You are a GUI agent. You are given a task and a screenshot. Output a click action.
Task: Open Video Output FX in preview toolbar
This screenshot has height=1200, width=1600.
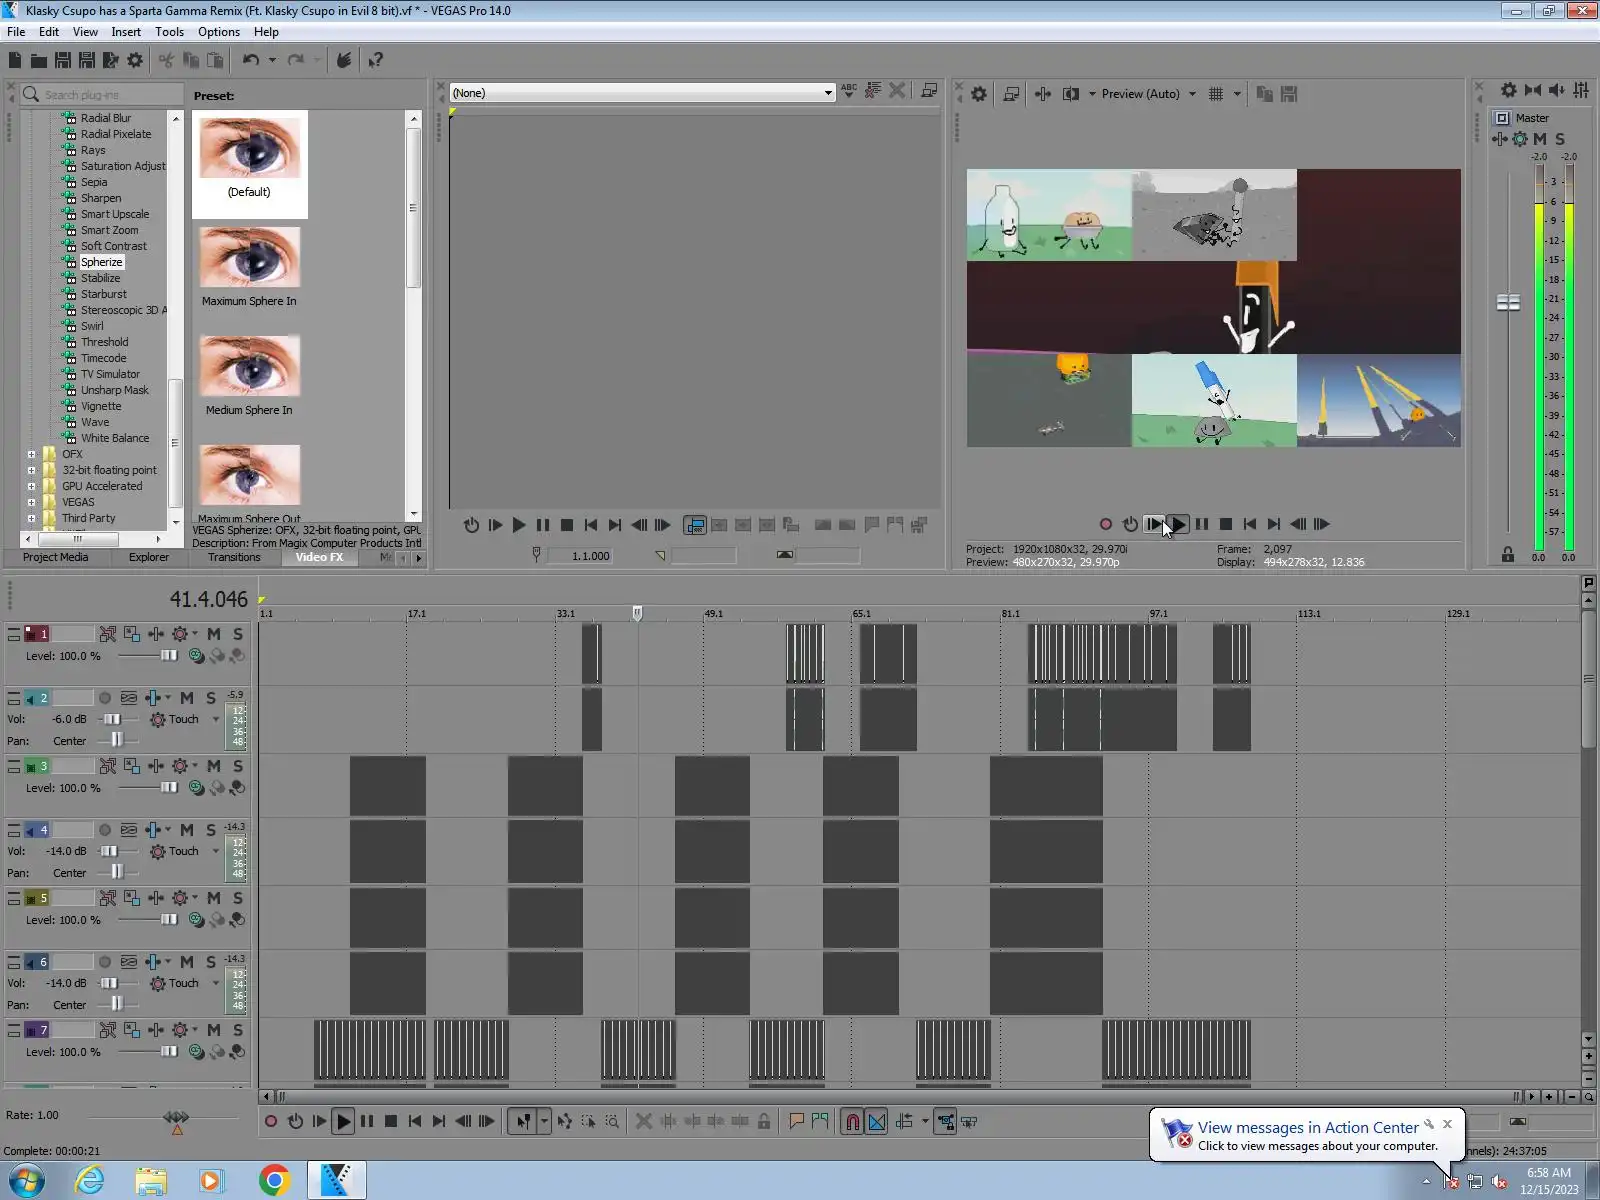pyautogui.click(x=1043, y=94)
